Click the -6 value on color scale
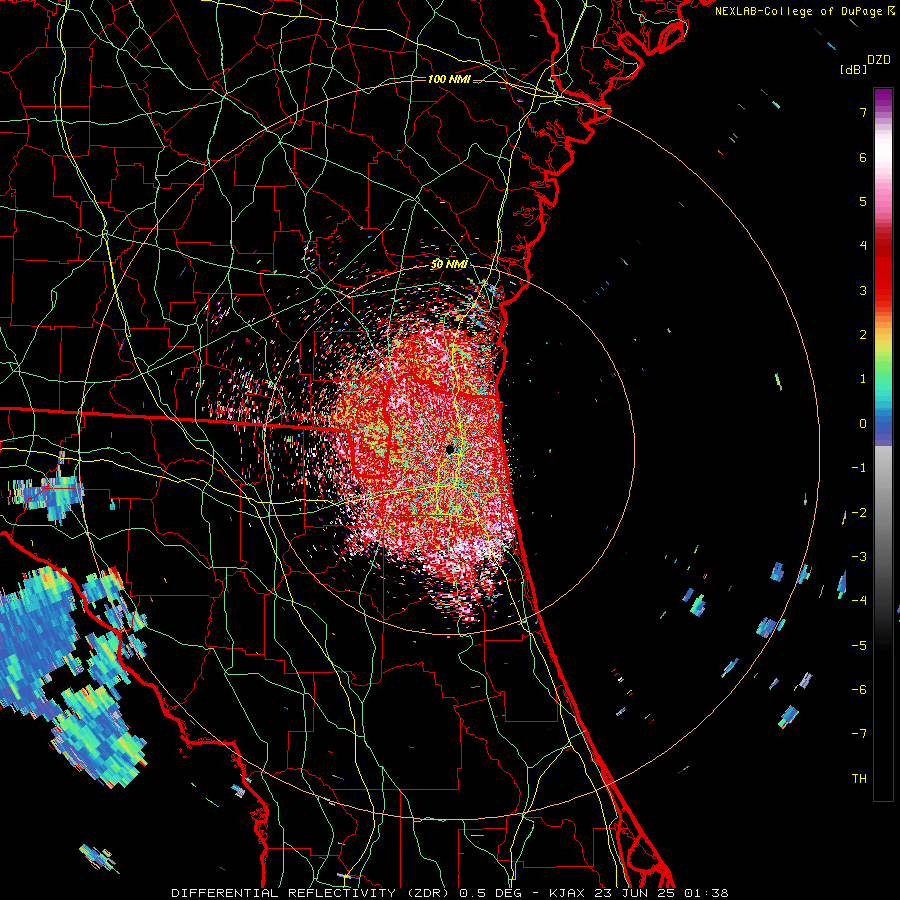 click(x=859, y=689)
